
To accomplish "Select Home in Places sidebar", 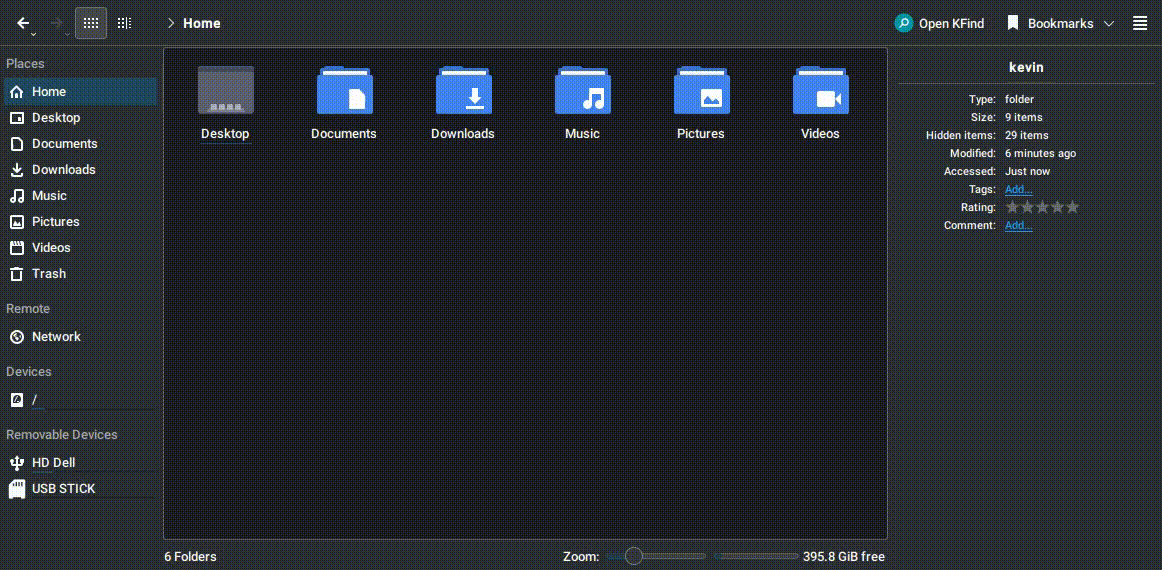I will [80, 92].
